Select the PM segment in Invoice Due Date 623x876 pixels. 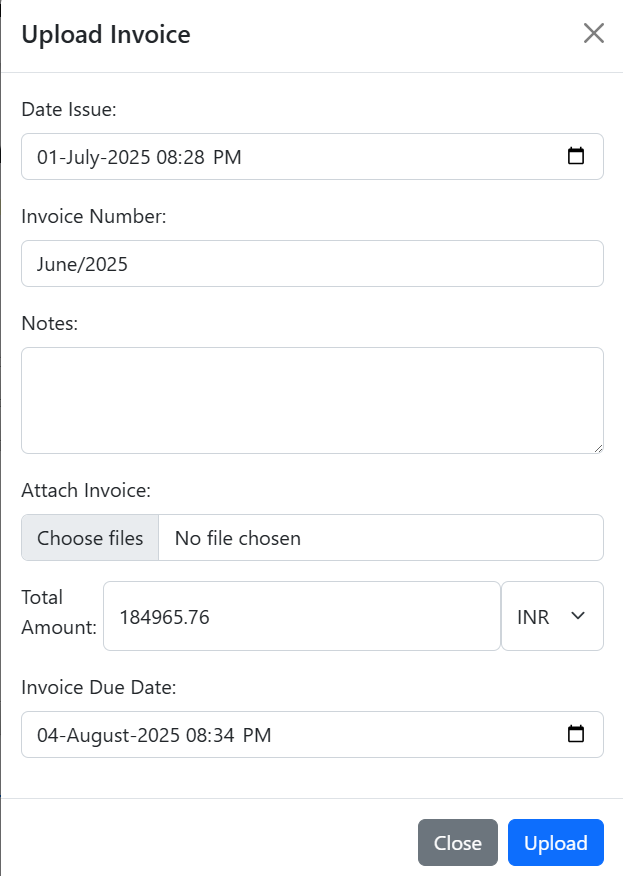tap(257, 735)
